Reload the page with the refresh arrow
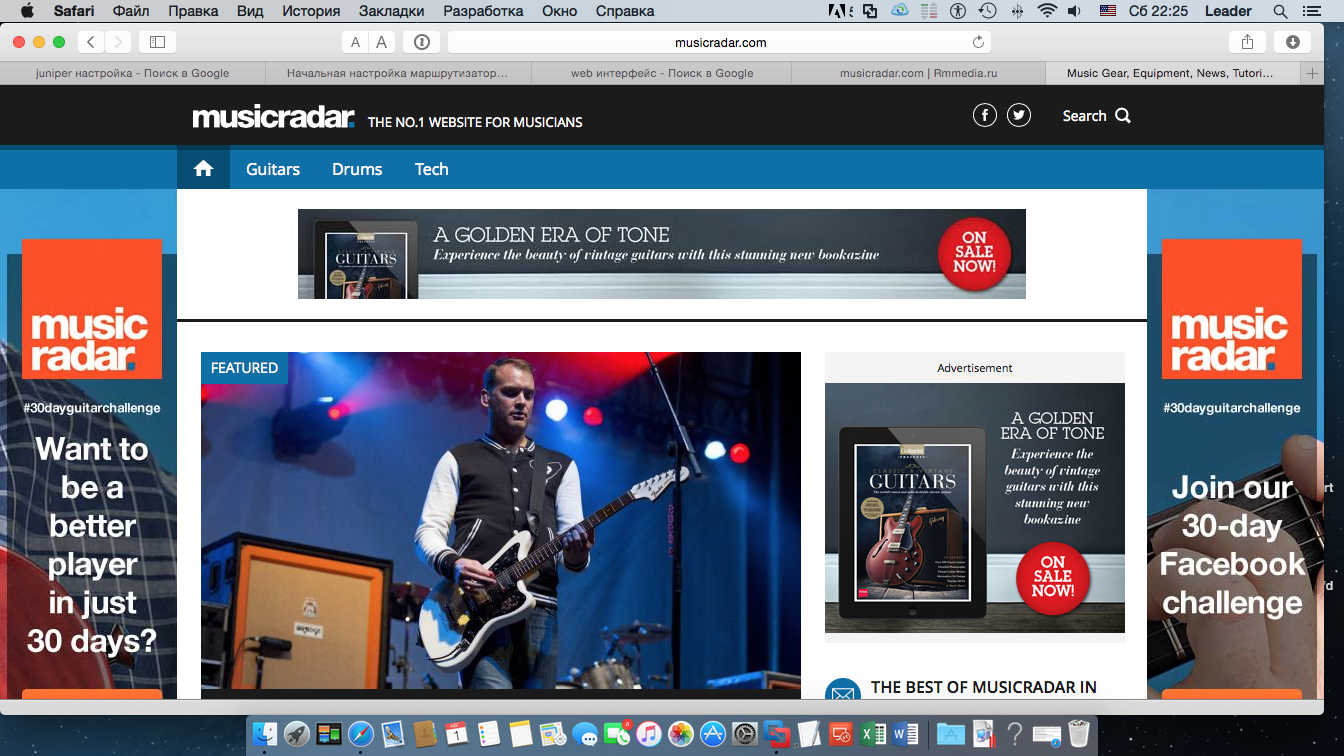This screenshot has height=756, width=1344. (978, 42)
